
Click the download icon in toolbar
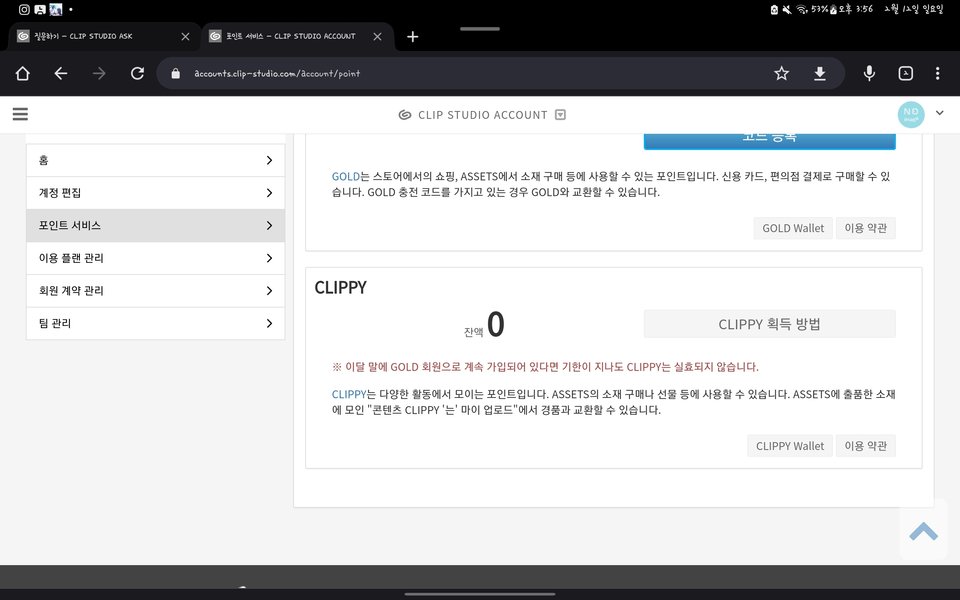tap(819, 73)
